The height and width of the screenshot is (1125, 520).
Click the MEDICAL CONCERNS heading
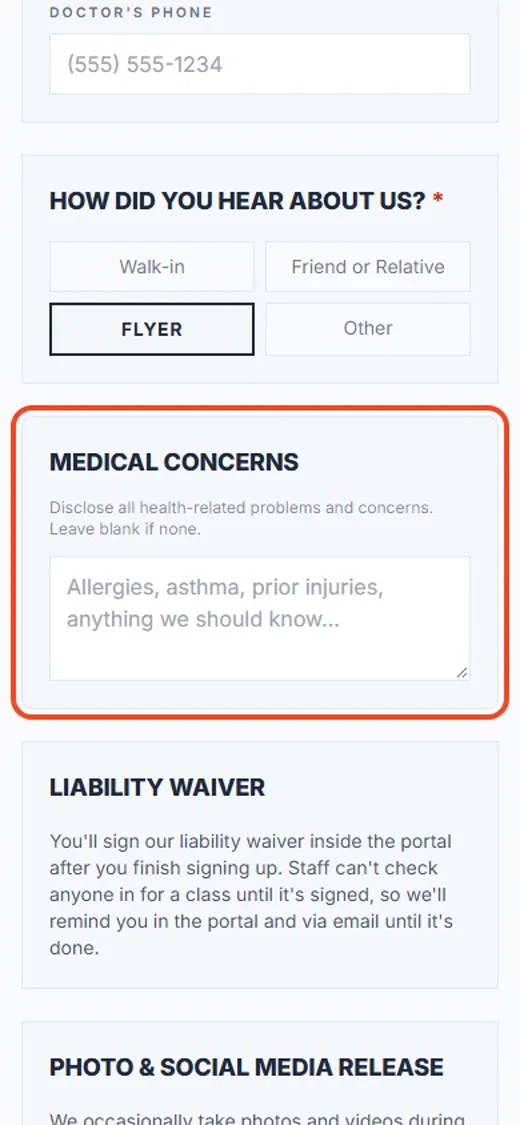pos(174,462)
